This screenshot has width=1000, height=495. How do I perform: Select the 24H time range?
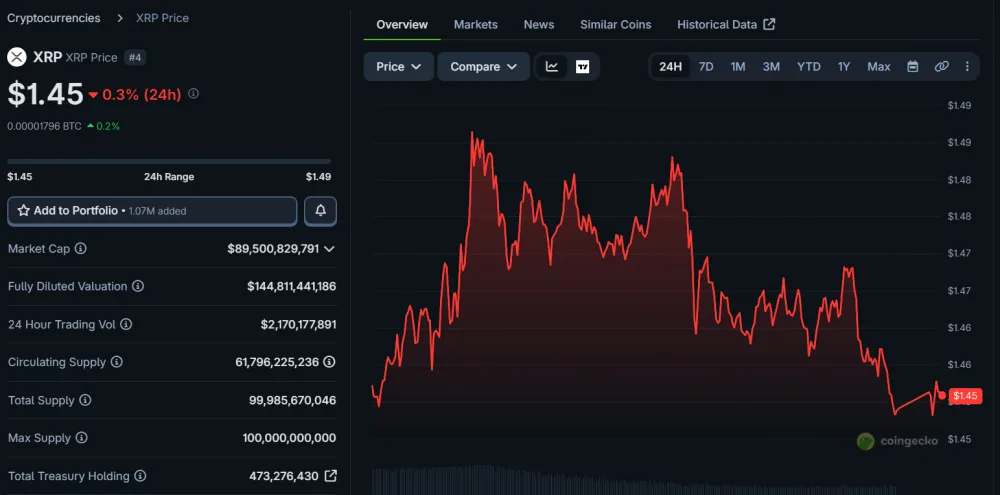pos(670,66)
